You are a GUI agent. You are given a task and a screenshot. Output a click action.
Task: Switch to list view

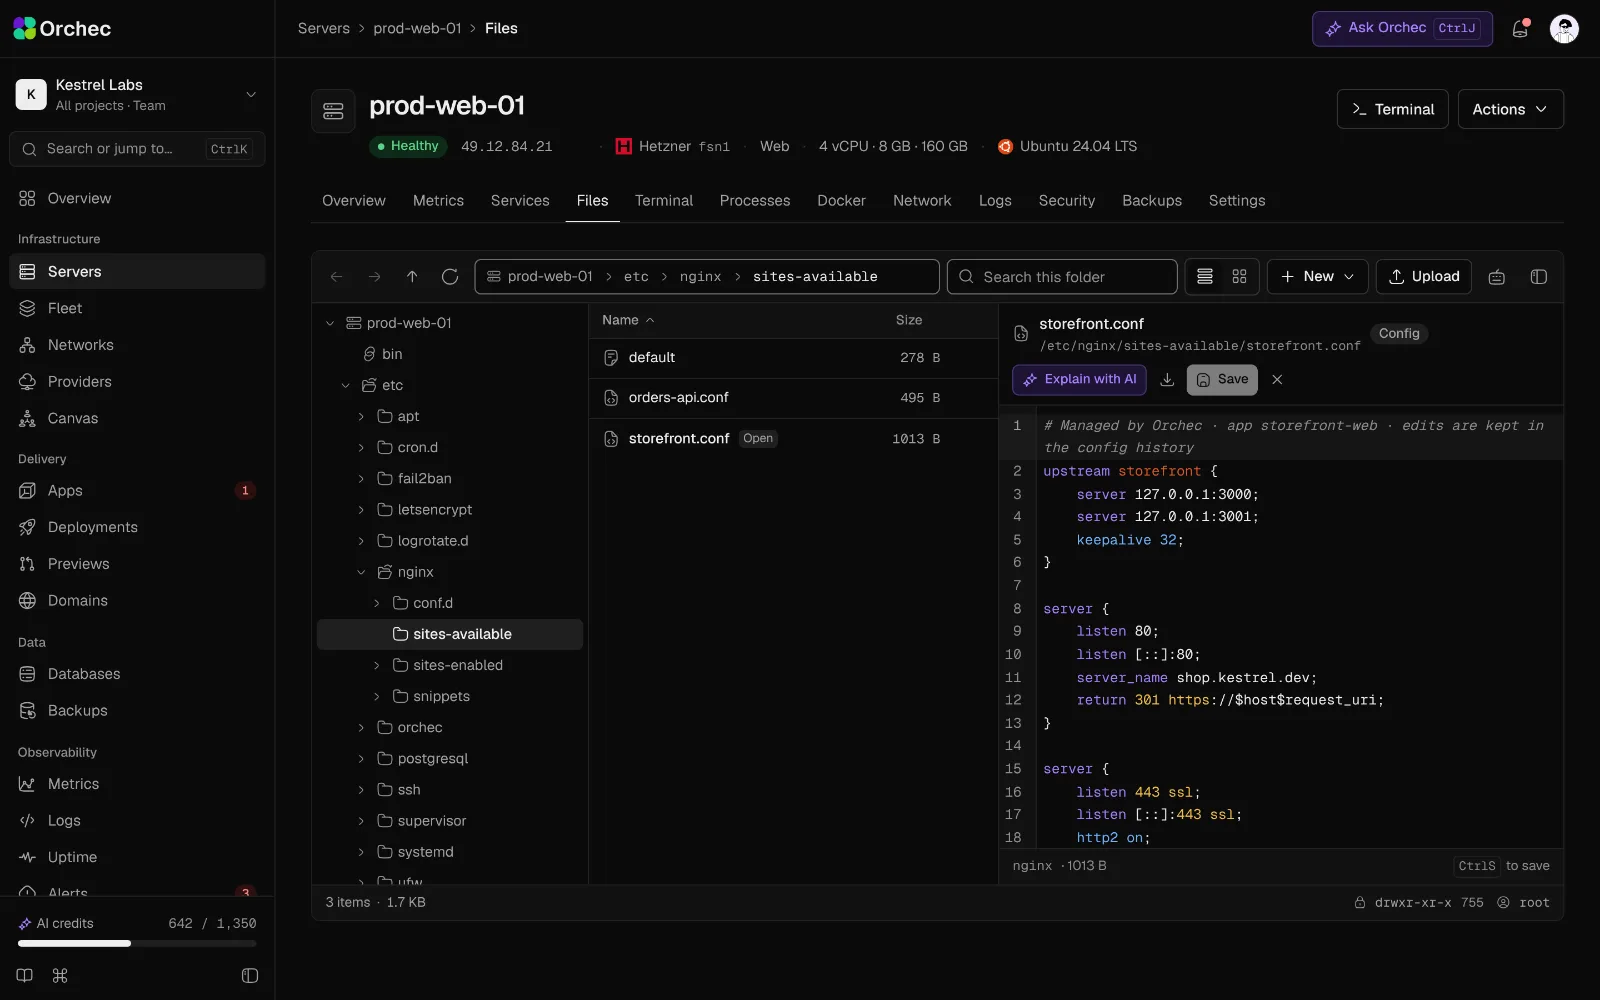click(1205, 277)
